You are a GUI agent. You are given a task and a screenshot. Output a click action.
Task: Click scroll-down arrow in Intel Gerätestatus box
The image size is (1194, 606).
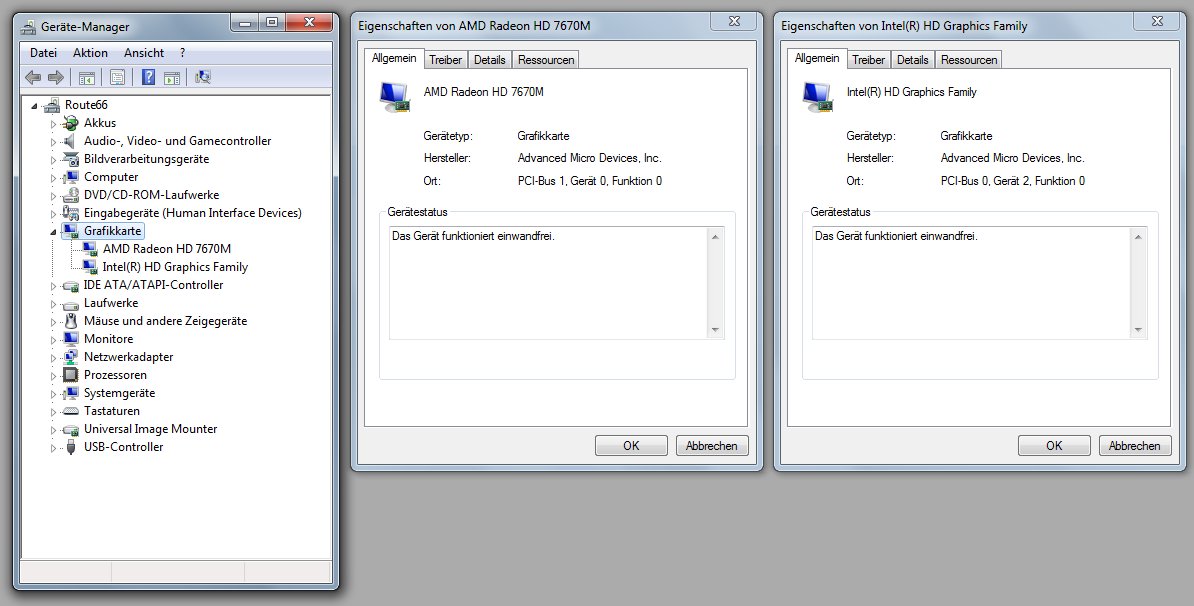(x=1138, y=330)
